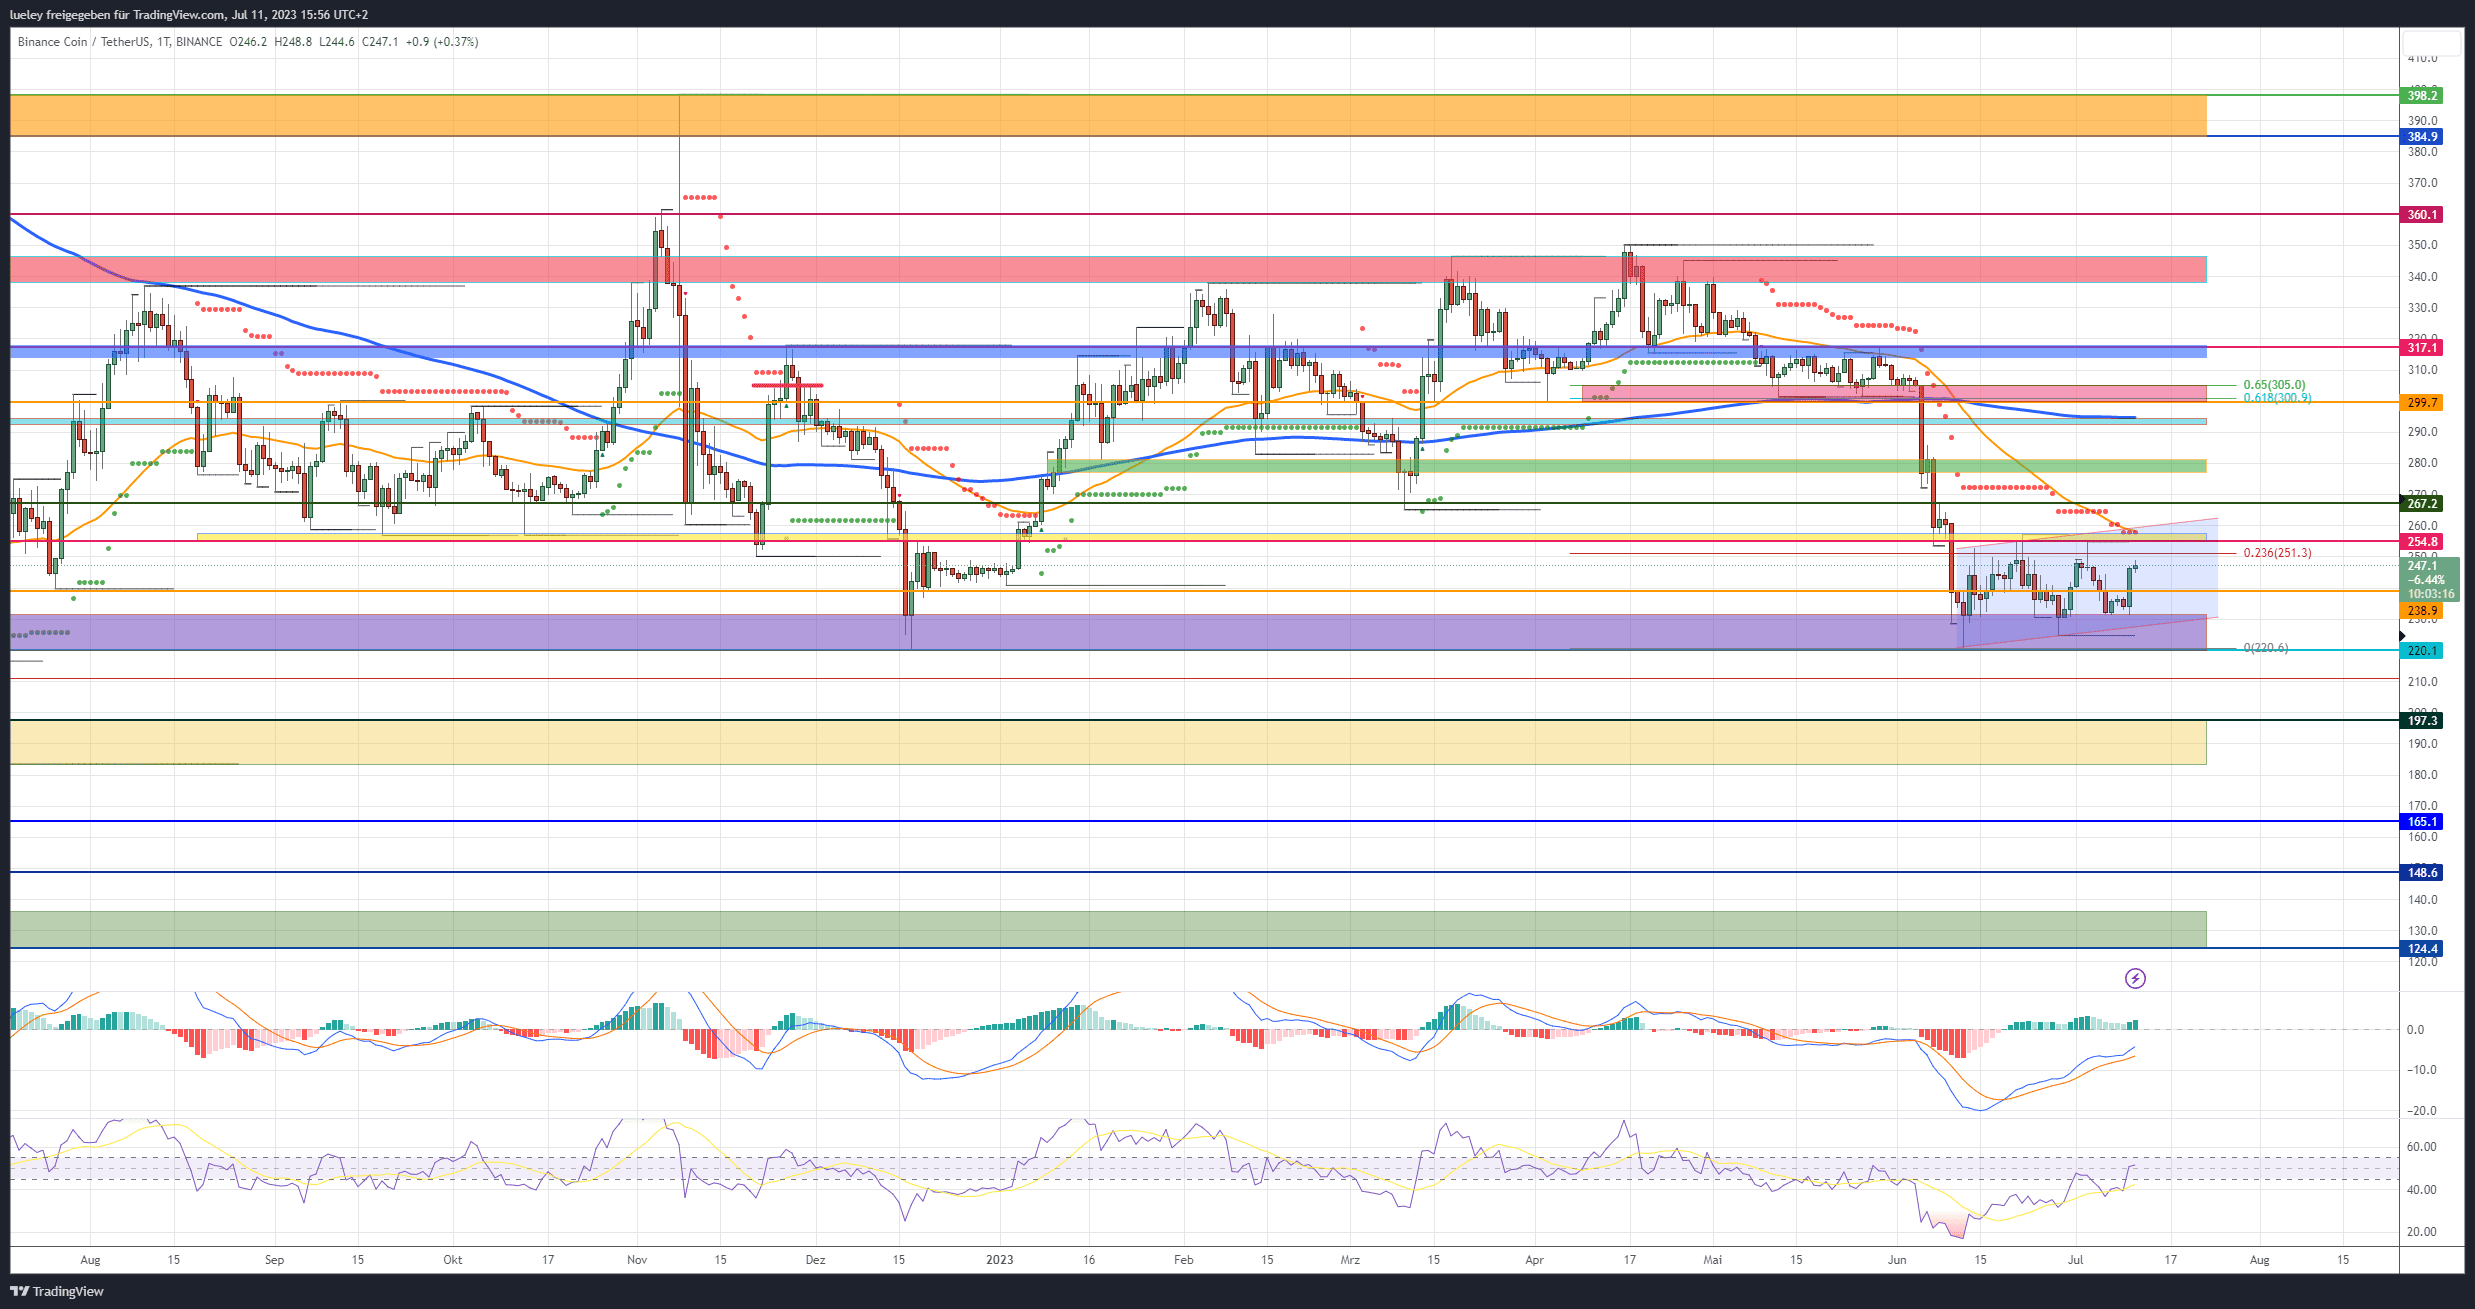This screenshot has height=1309, width=2475.
Task: Click the black arrow marker on the price axis
Action: pos(2402,636)
